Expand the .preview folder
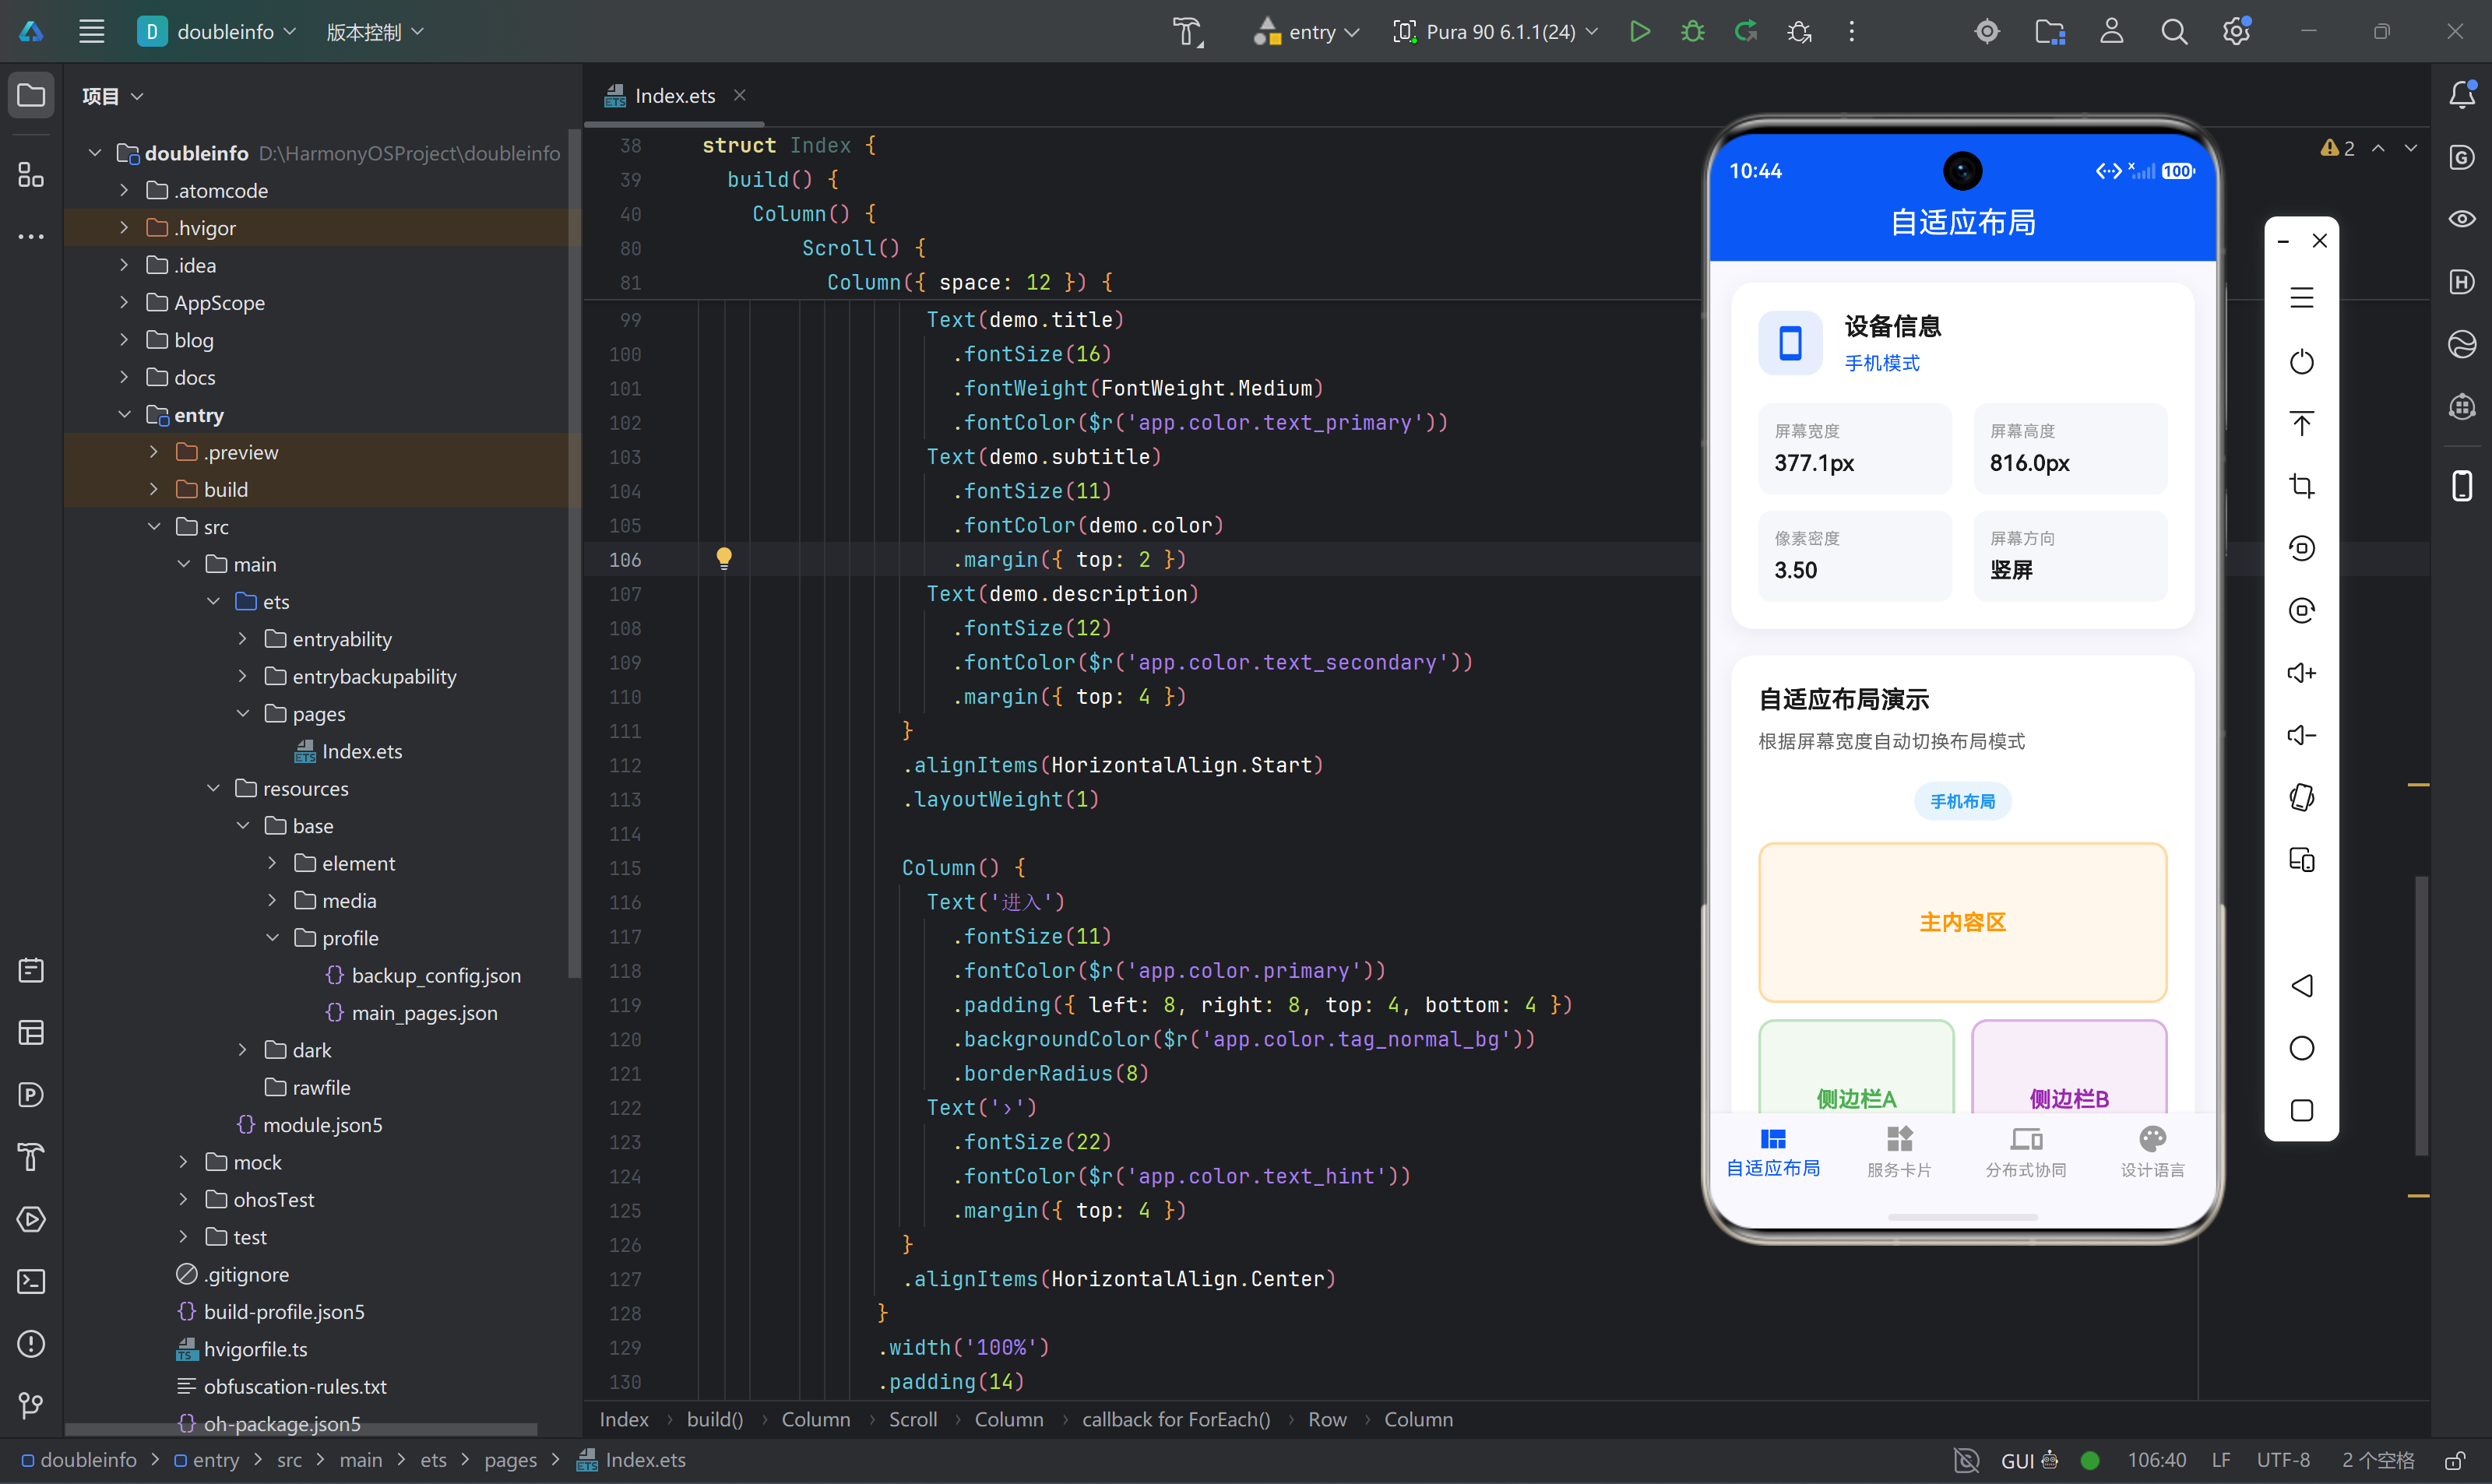Screen dimensions: 2492x1484 153,452
